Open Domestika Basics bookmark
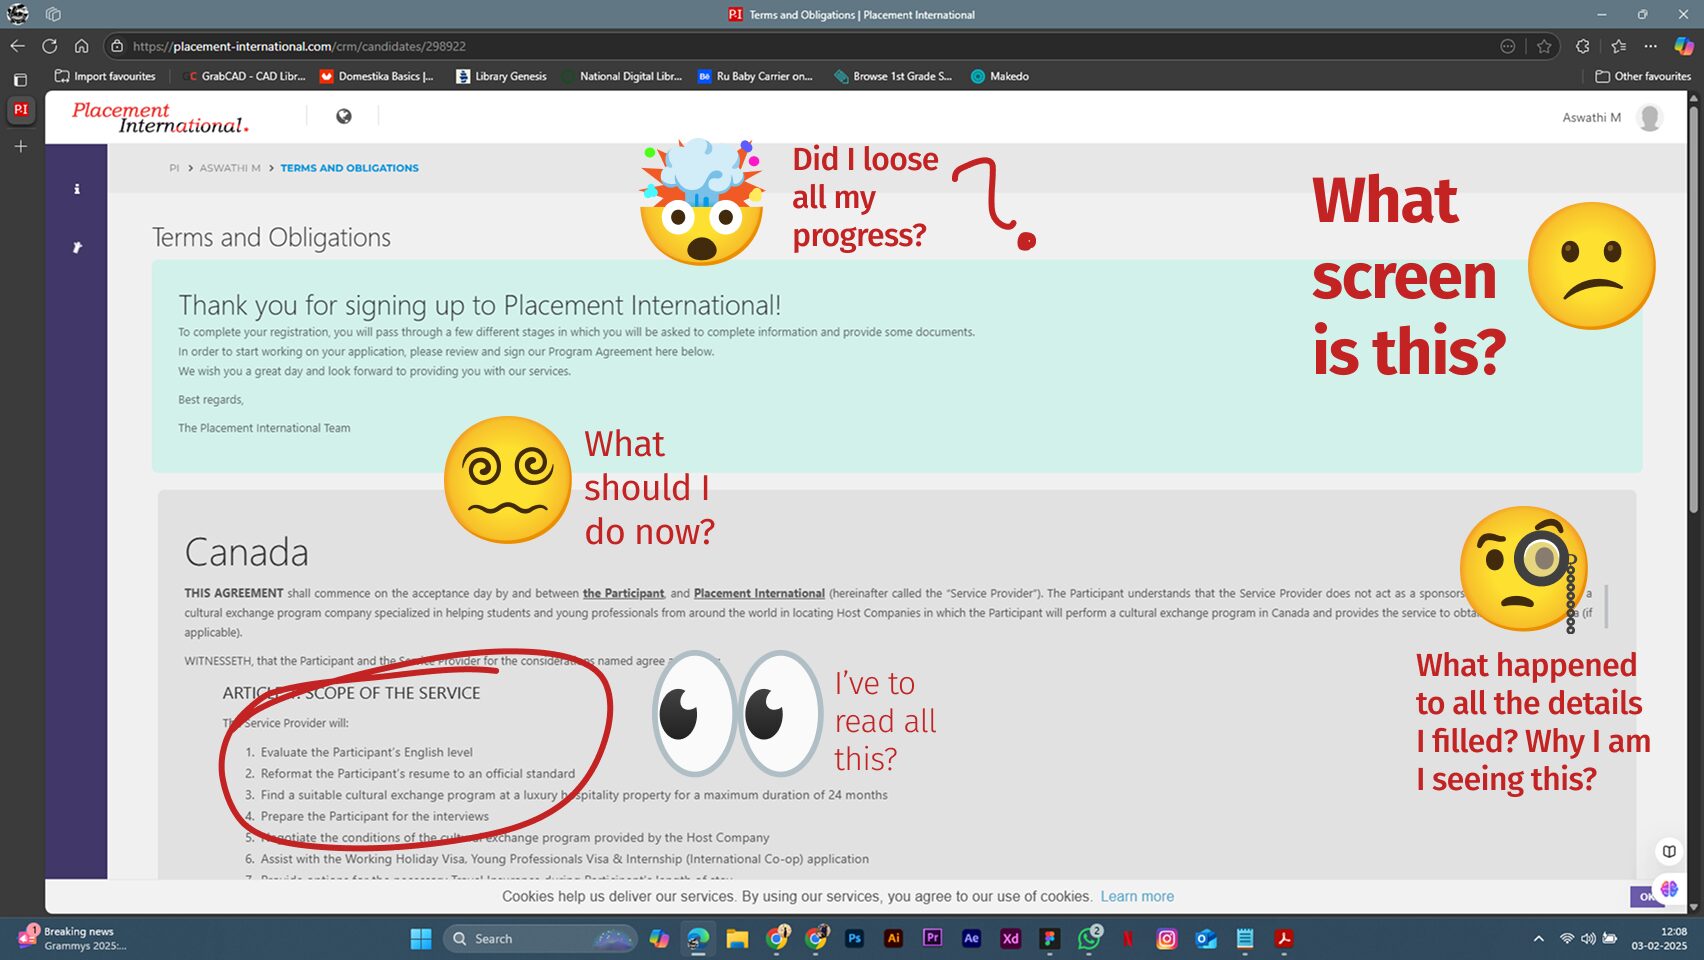This screenshot has height=960, width=1704. 376,76
